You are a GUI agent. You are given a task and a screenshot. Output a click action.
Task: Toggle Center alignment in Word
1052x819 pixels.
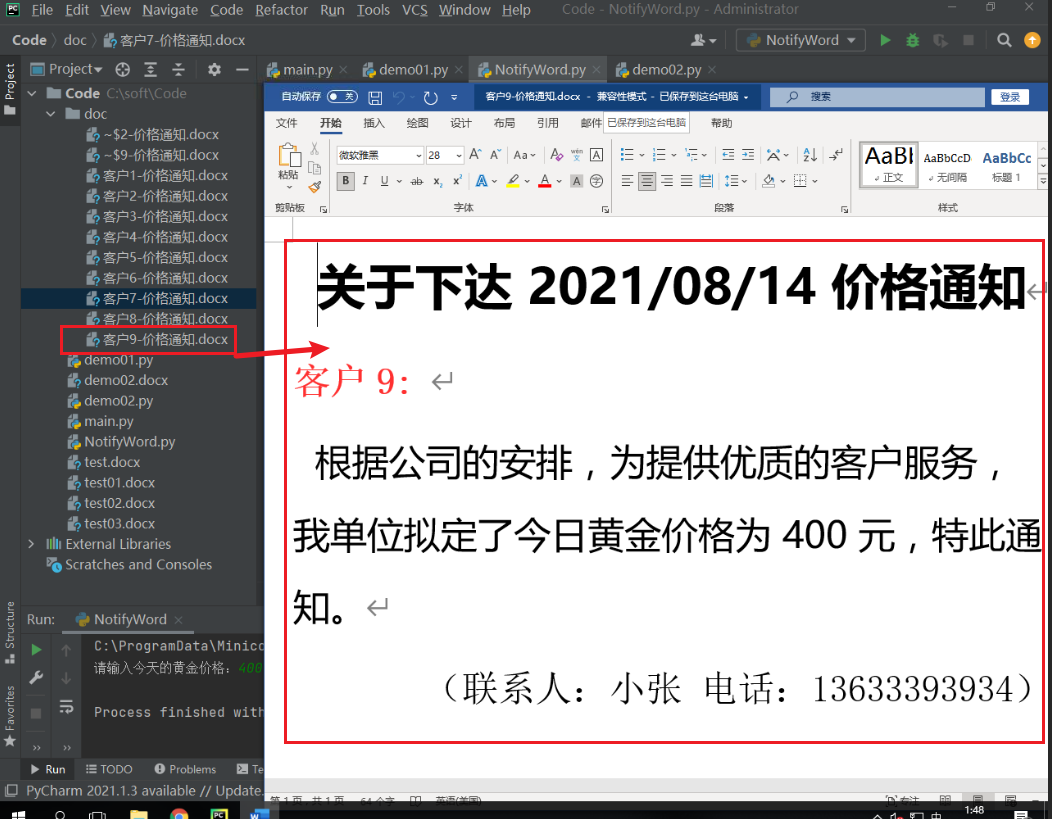pyautogui.click(x=647, y=181)
